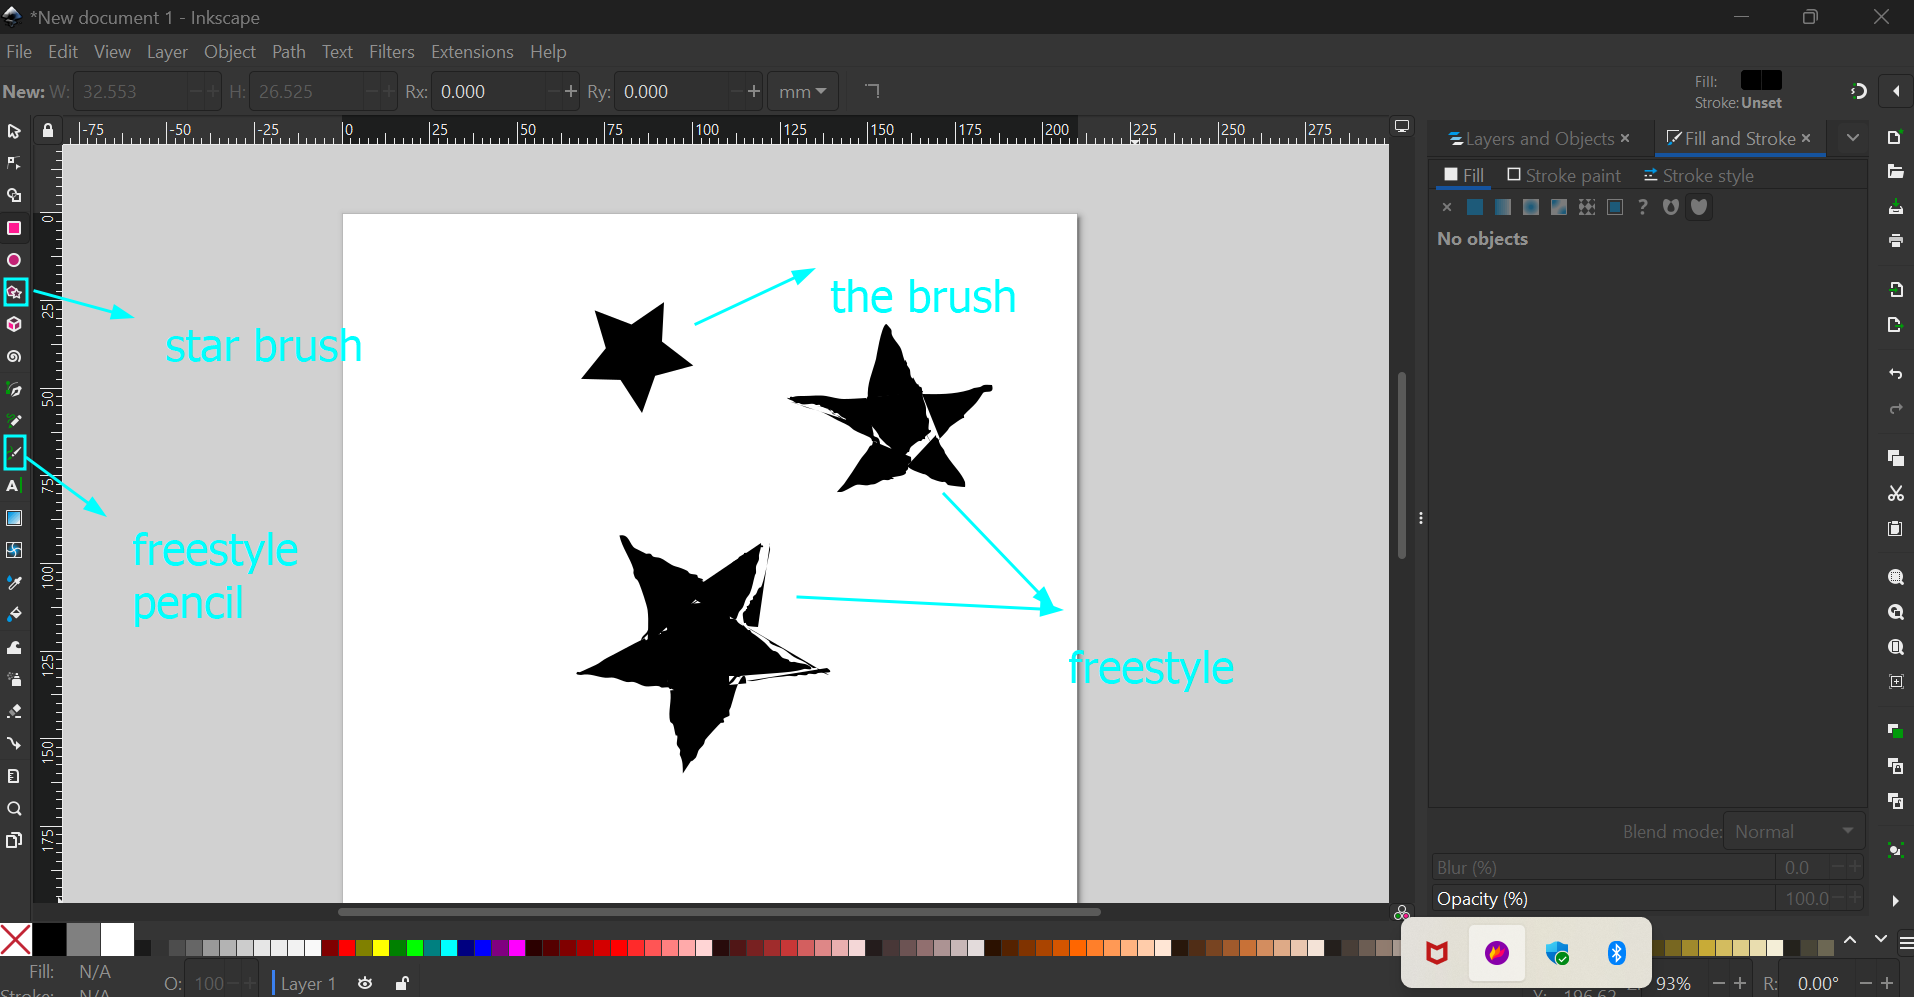Select the Gradient tool
Image resolution: width=1914 pixels, height=997 pixels.
14,518
